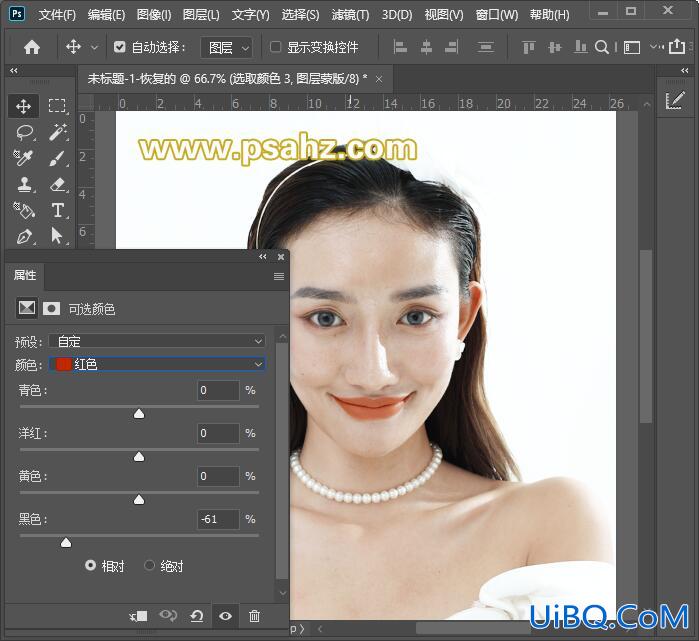Select the 相对 radio button
Screen dimensions: 699x641
pyautogui.click(x=90, y=565)
